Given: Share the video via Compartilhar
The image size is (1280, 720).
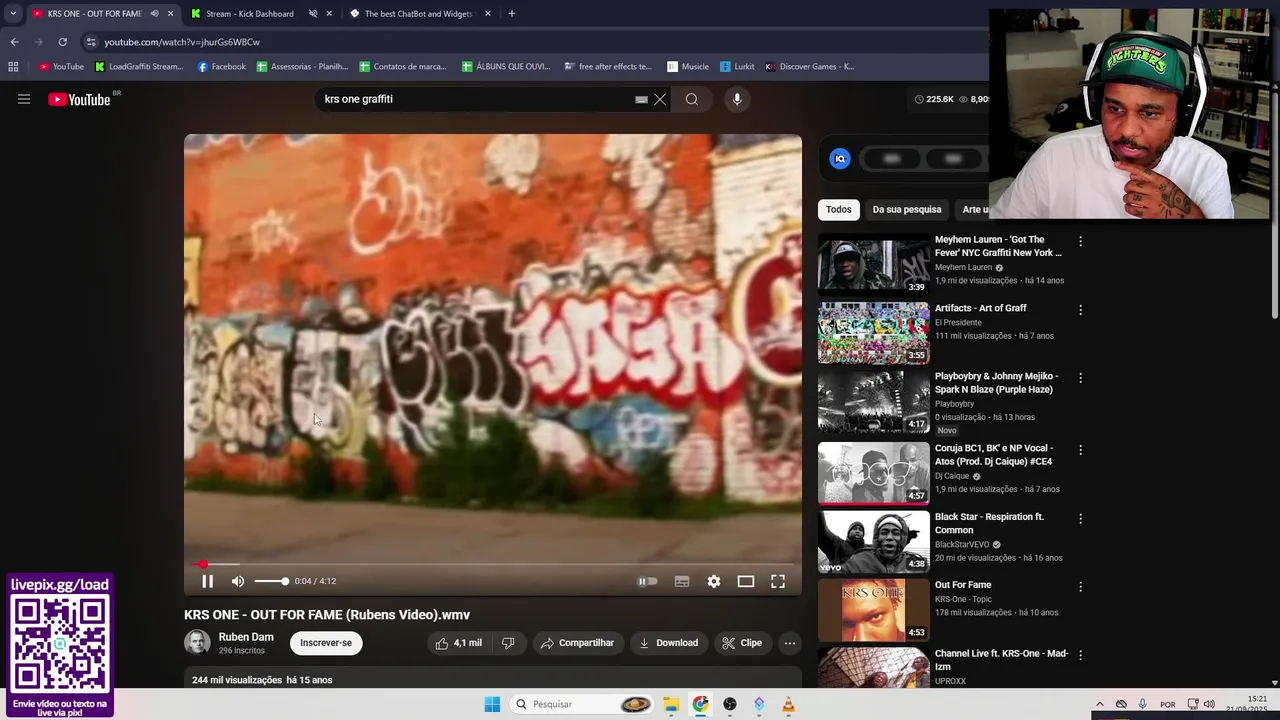Looking at the screenshot, I should [578, 643].
